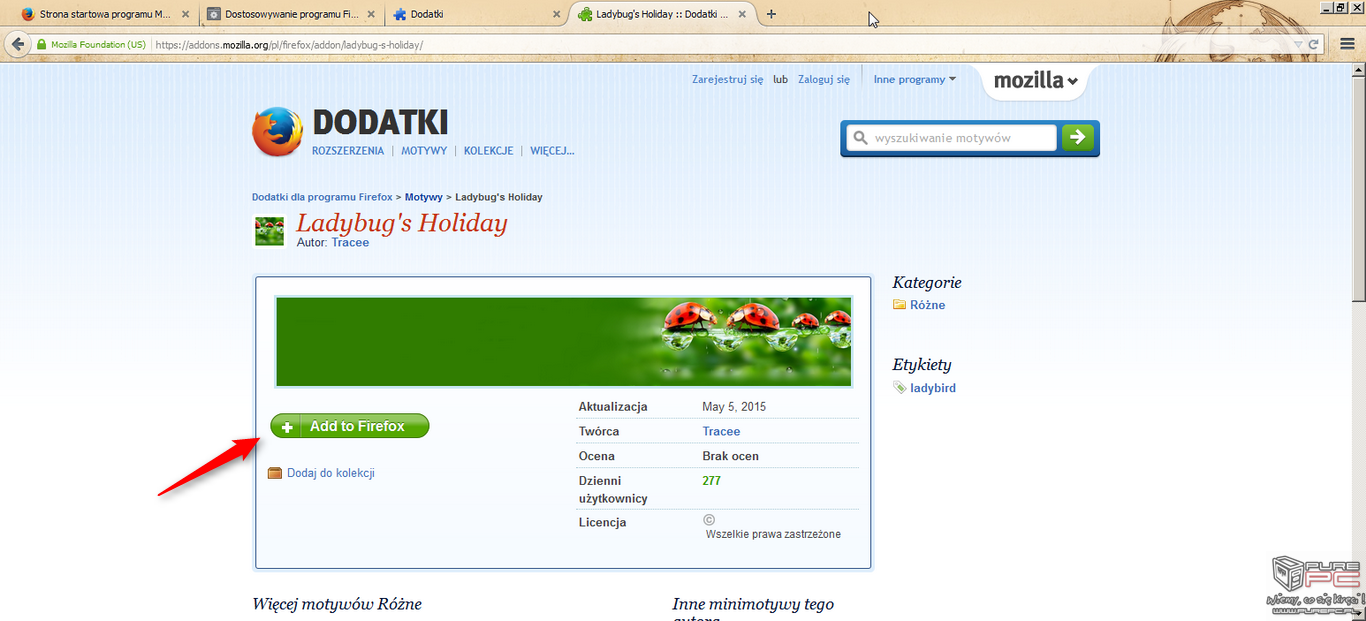The height and width of the screenshot is (621, 1366).
Task: Close the Dodatki tab
Action: tap(558, 15)
